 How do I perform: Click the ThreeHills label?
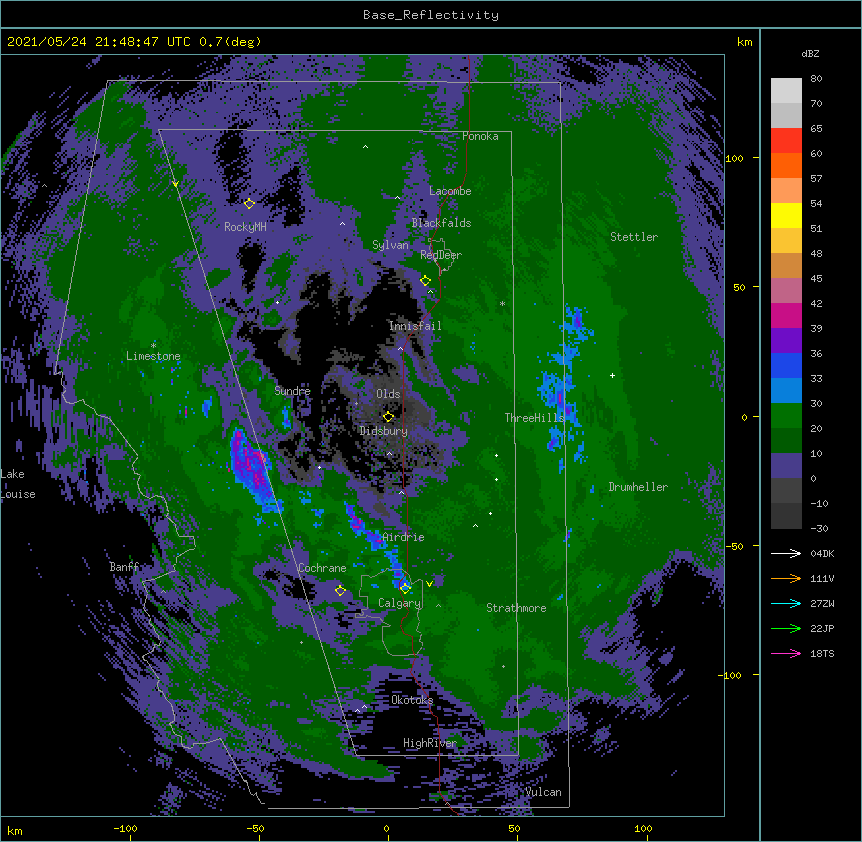534,418
